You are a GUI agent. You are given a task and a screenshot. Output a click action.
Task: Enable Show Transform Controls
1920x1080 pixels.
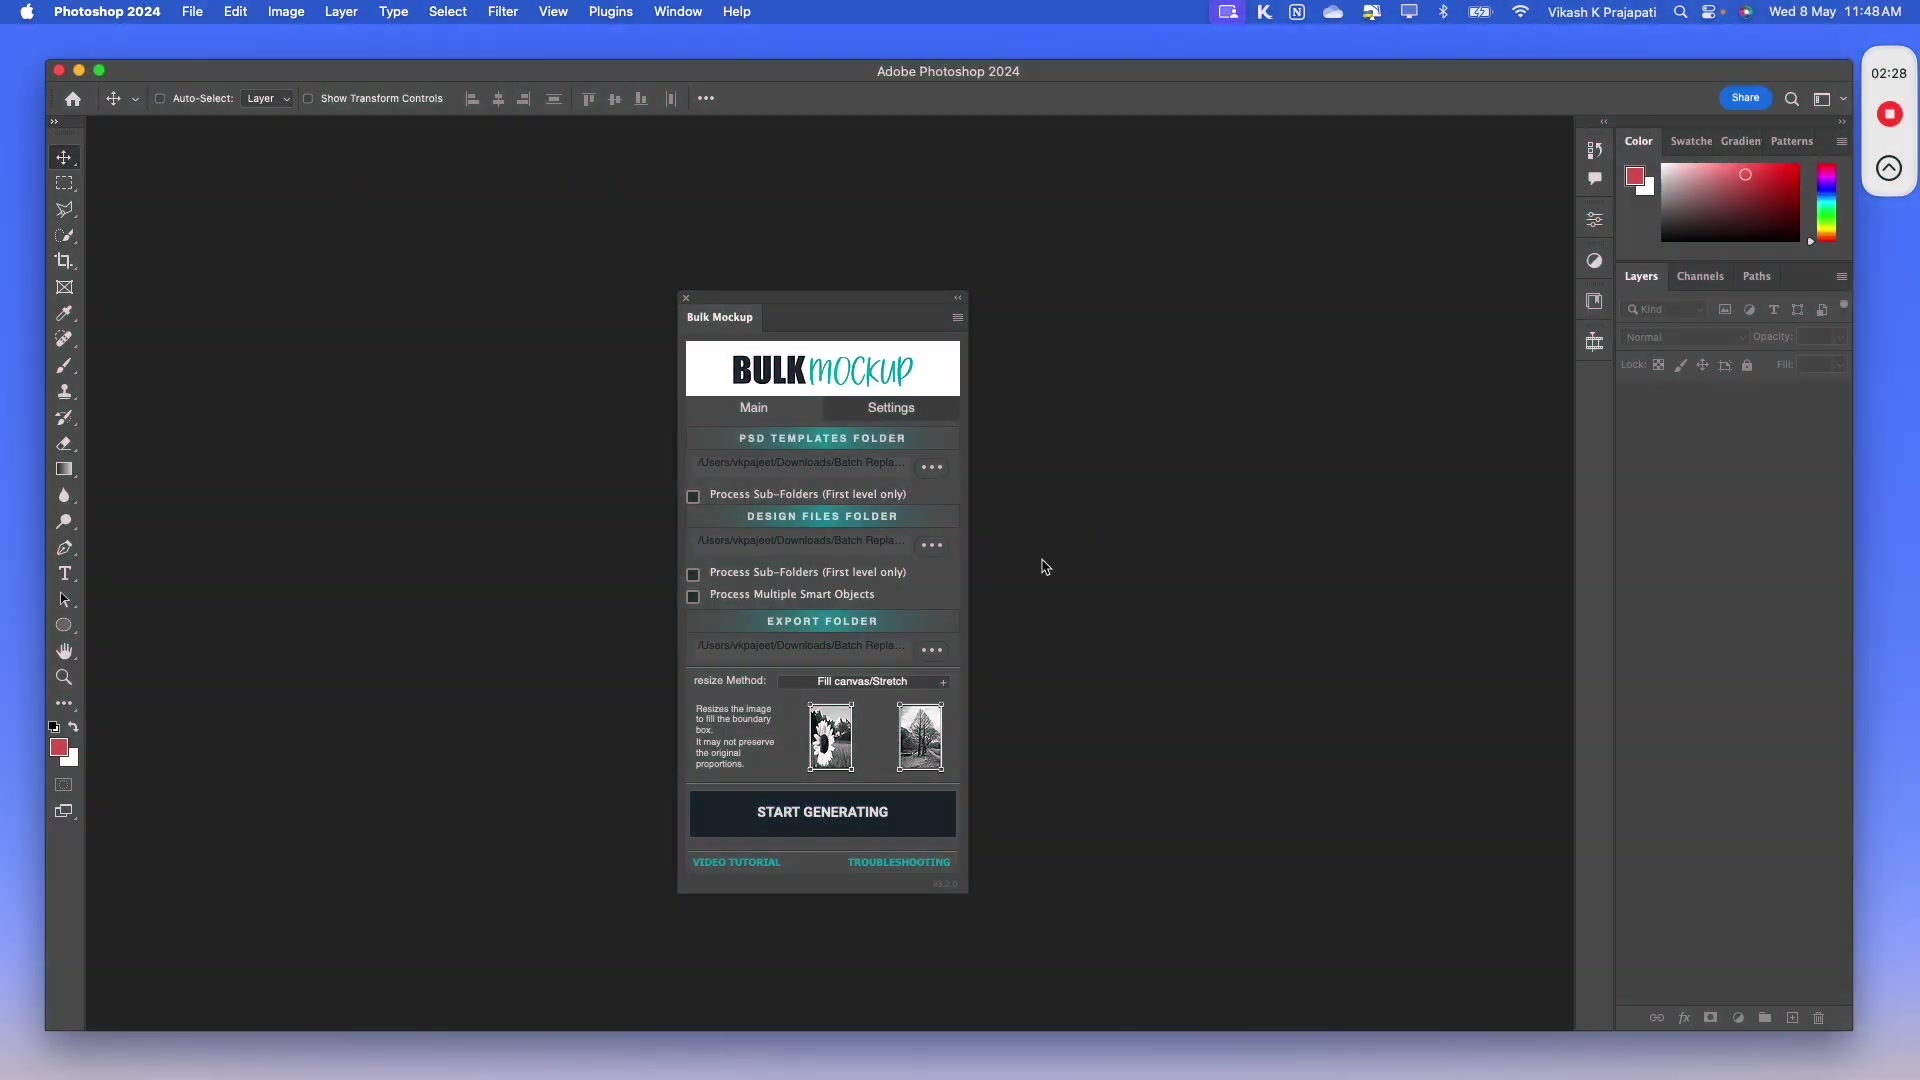[x=308, y=99]
